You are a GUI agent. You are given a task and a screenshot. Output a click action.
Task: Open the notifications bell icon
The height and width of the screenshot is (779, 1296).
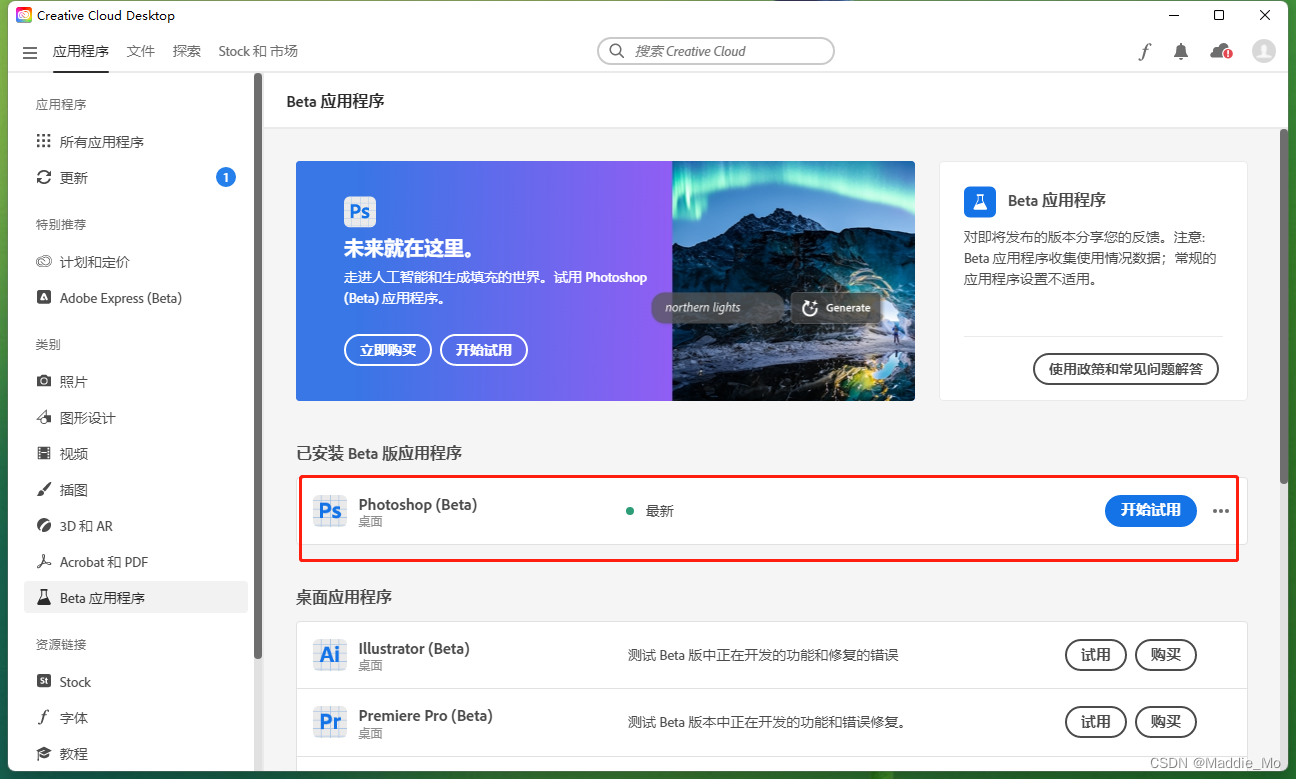click(1181, 52)
